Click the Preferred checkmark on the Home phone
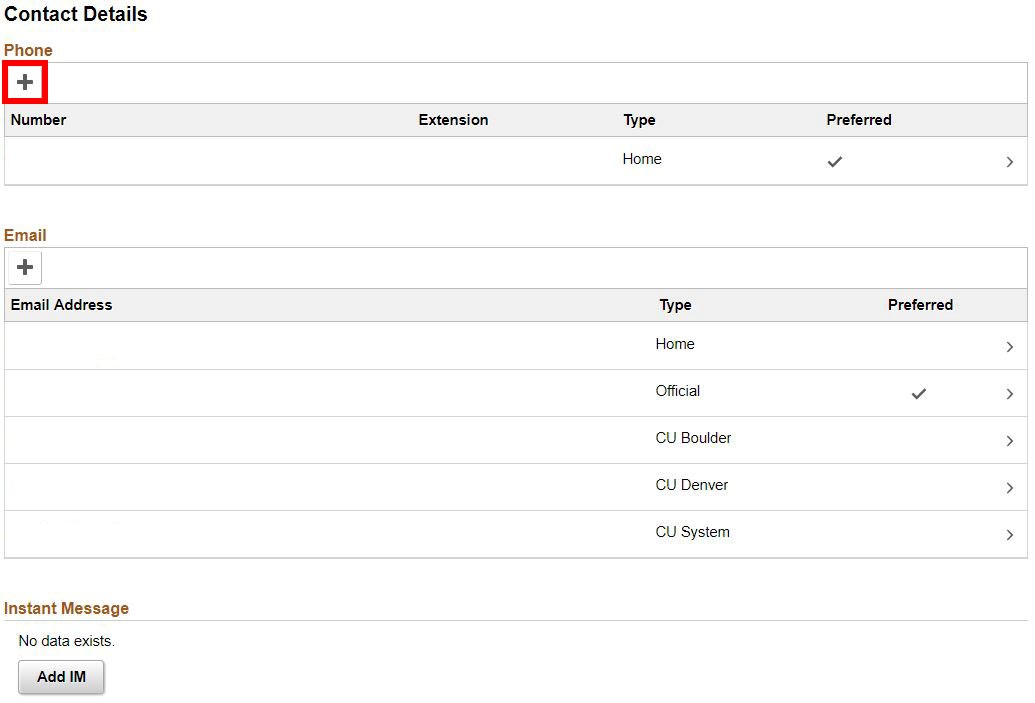Screen dimensions: 1035x703 pyautogui.click(x=835, y=161)
